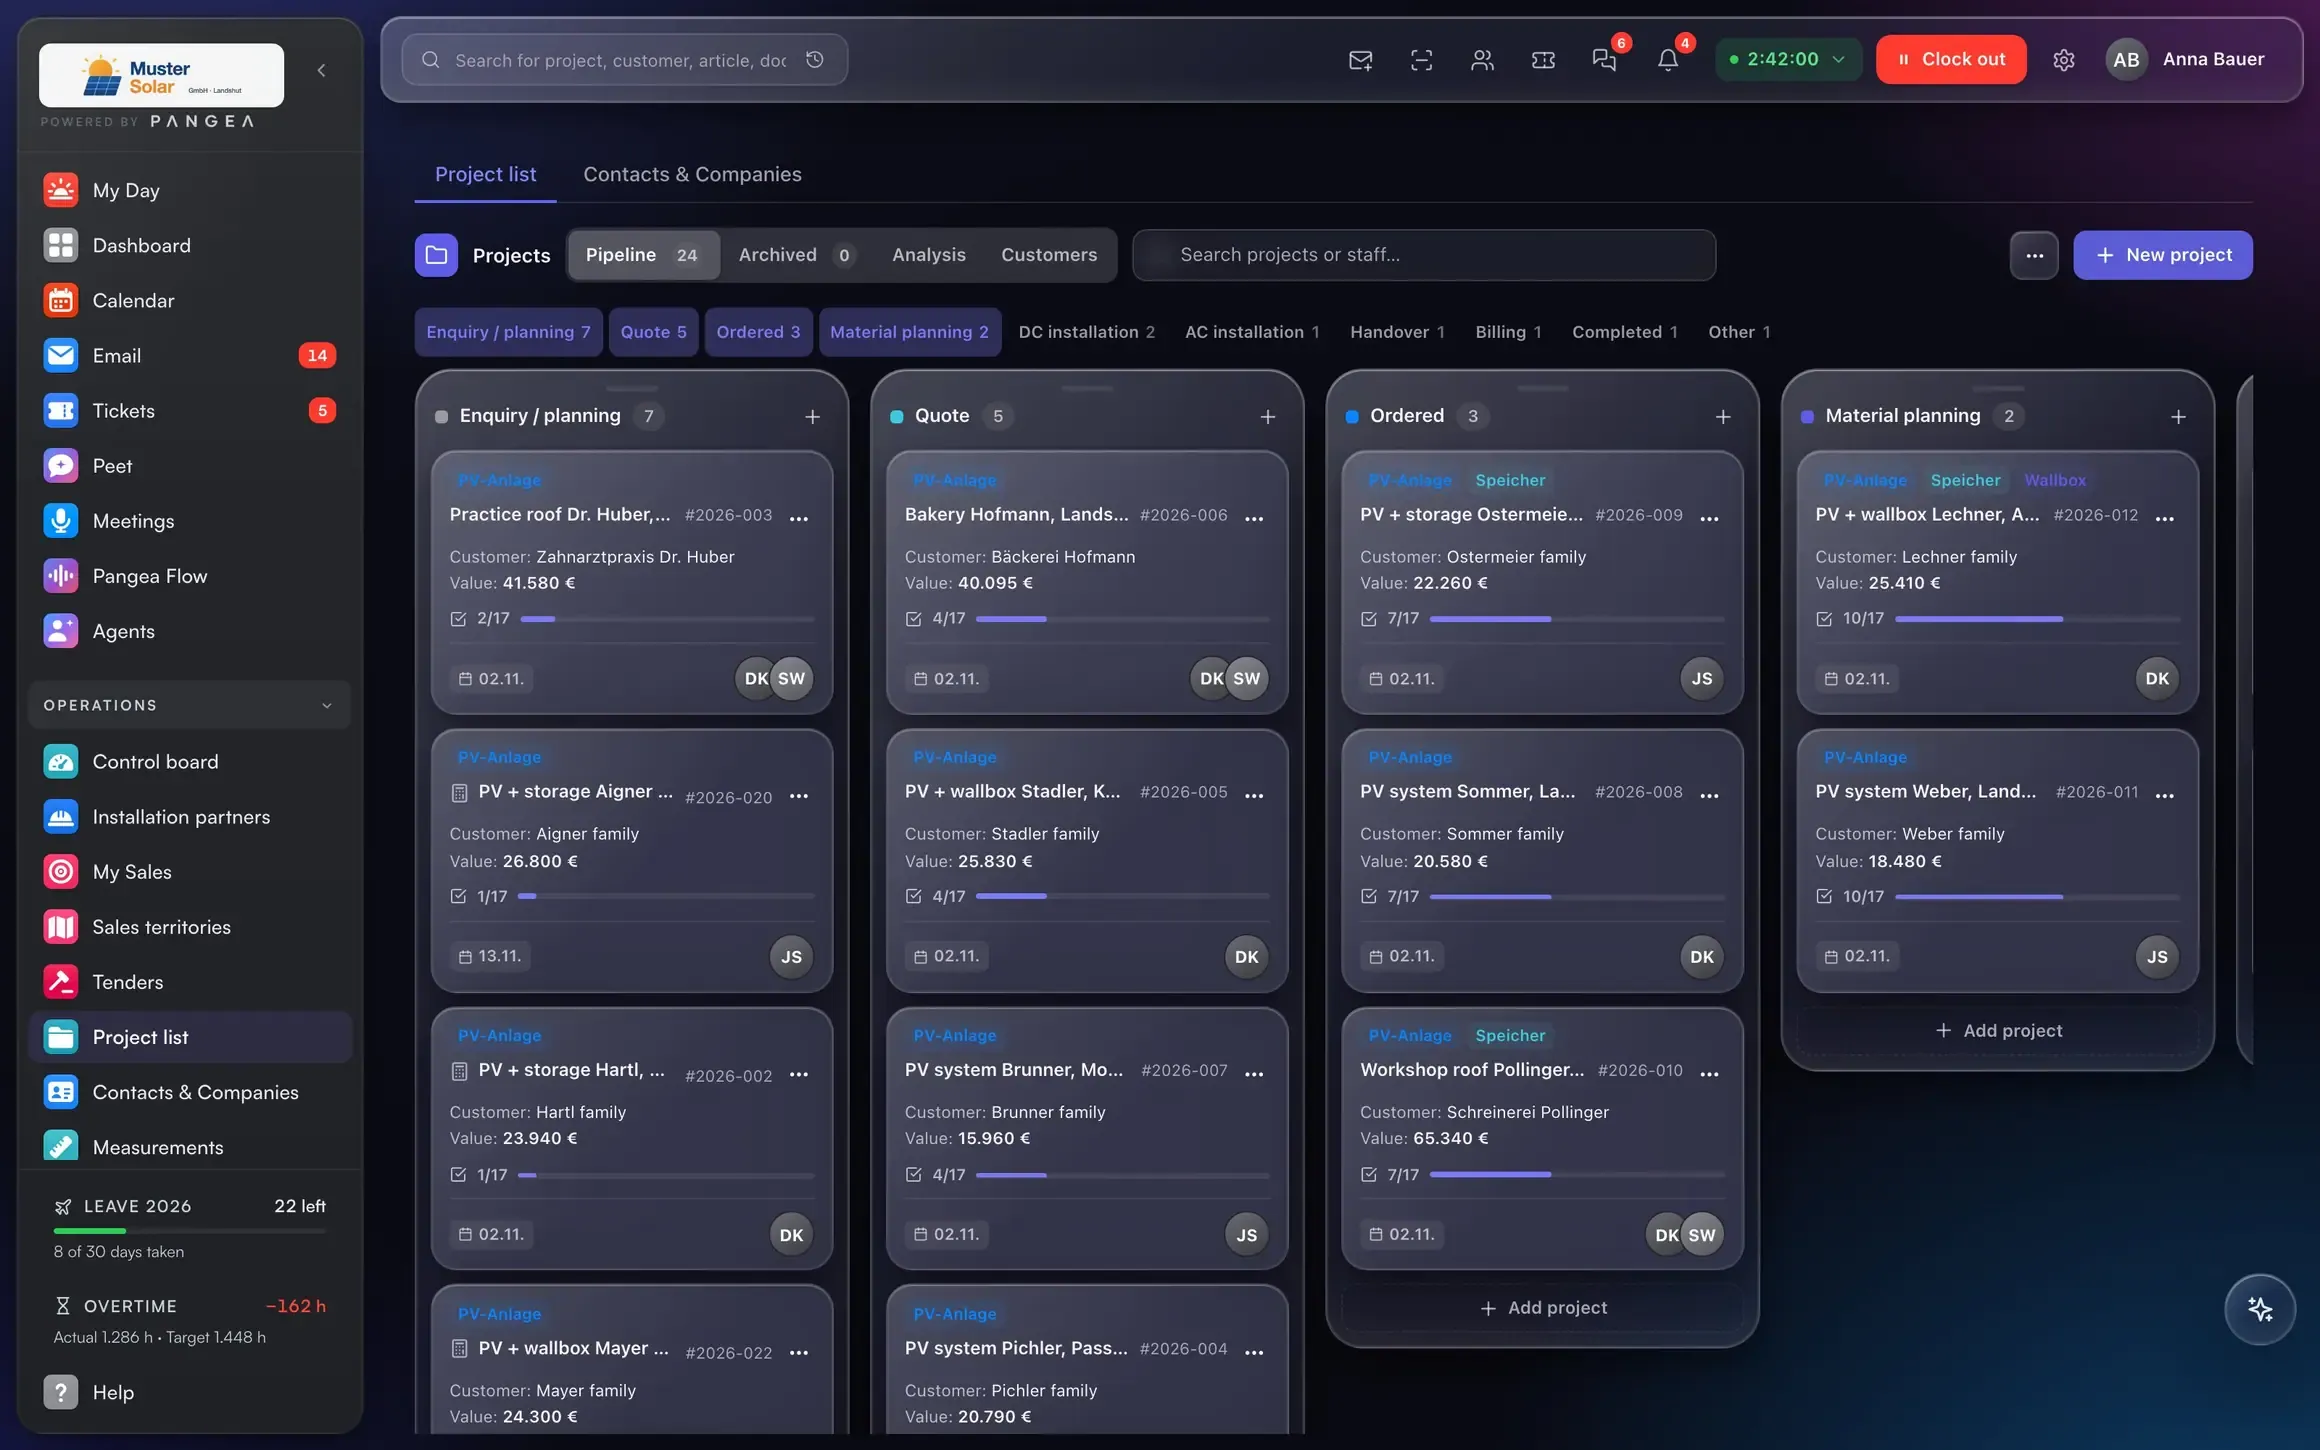Screen dimensions: 2320x1450
Task: Open chat messages icon with badge 6
Action: (1604, 60)
